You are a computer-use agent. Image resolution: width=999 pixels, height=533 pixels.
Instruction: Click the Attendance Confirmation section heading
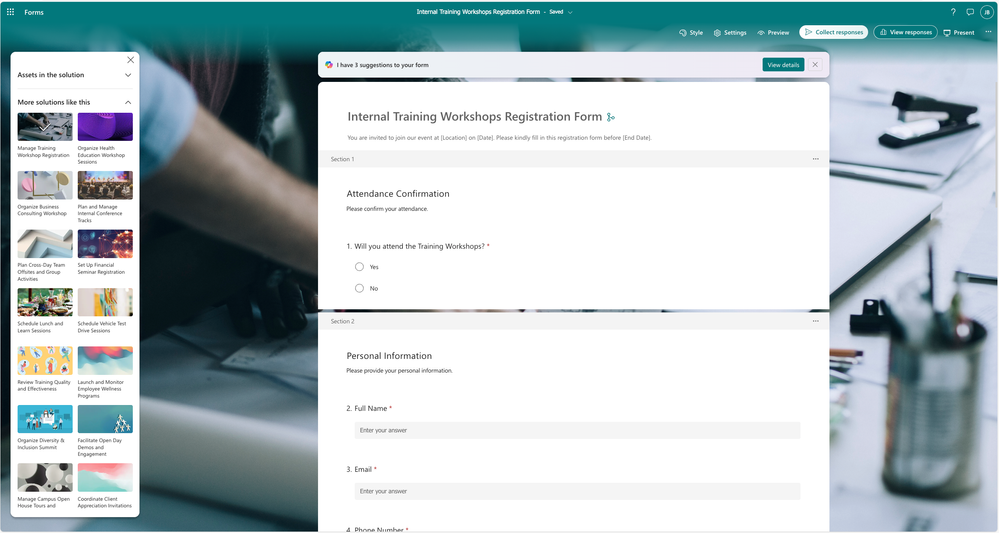pyautogui.click(x=398, y=194)
